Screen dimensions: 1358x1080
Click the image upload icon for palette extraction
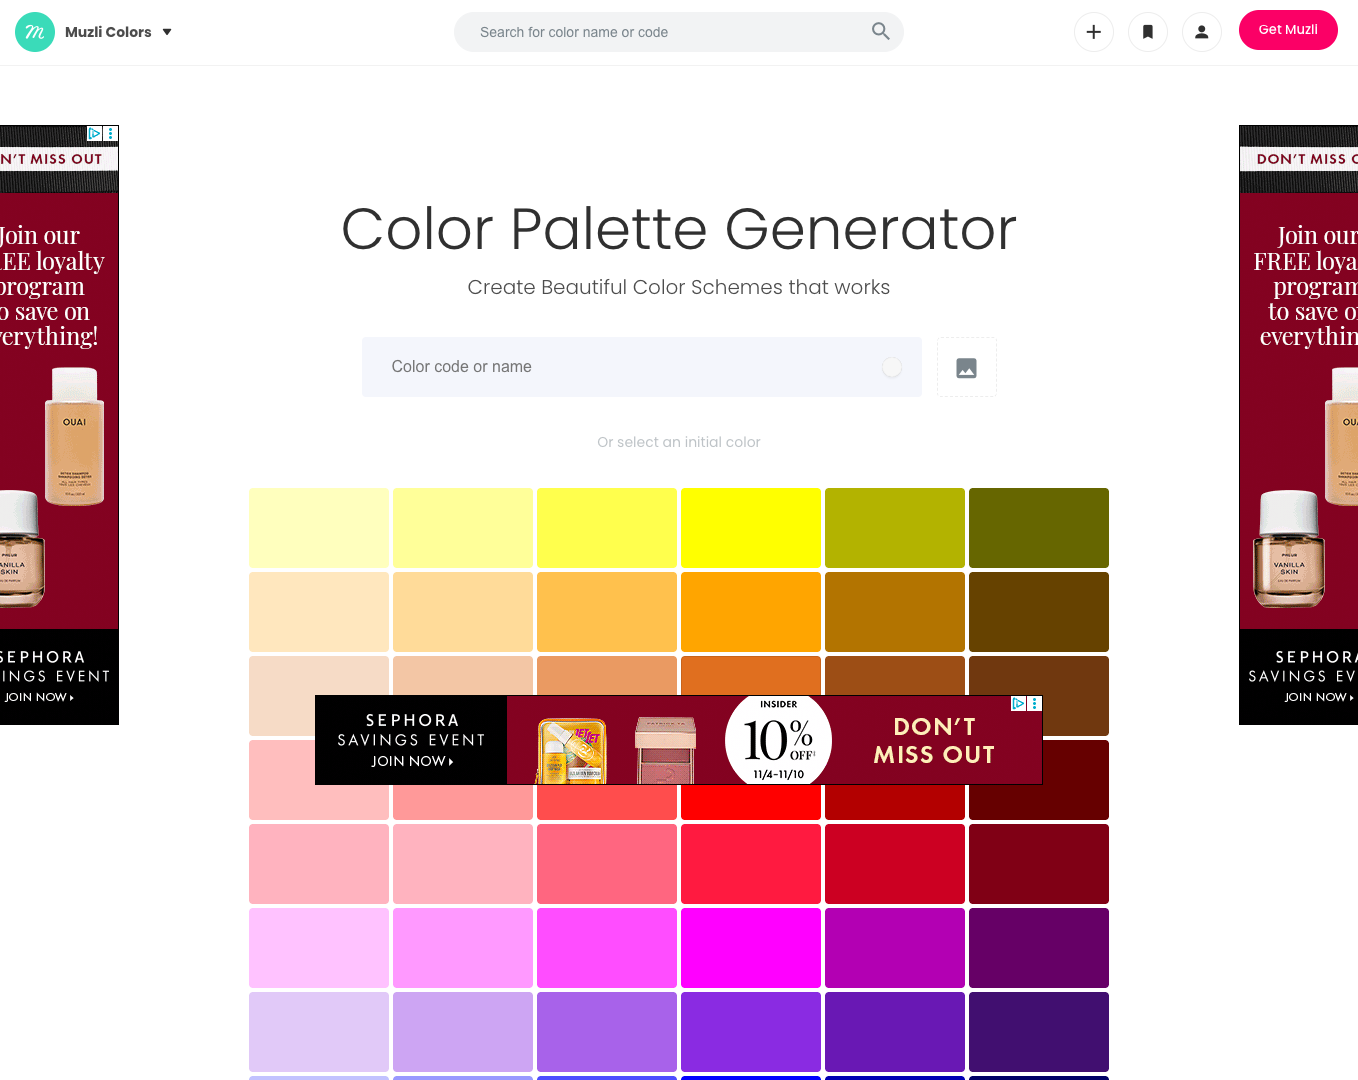coord(966,367)
